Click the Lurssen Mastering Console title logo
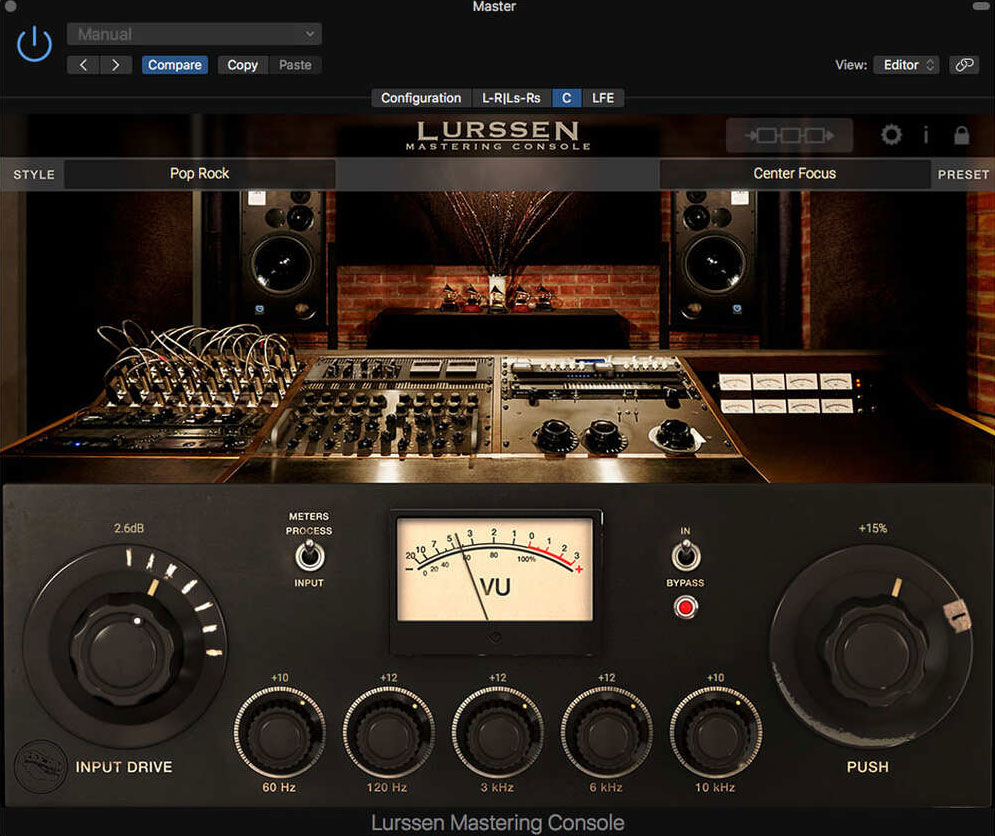Screen dimensions: 995x836 pos(498,136)
